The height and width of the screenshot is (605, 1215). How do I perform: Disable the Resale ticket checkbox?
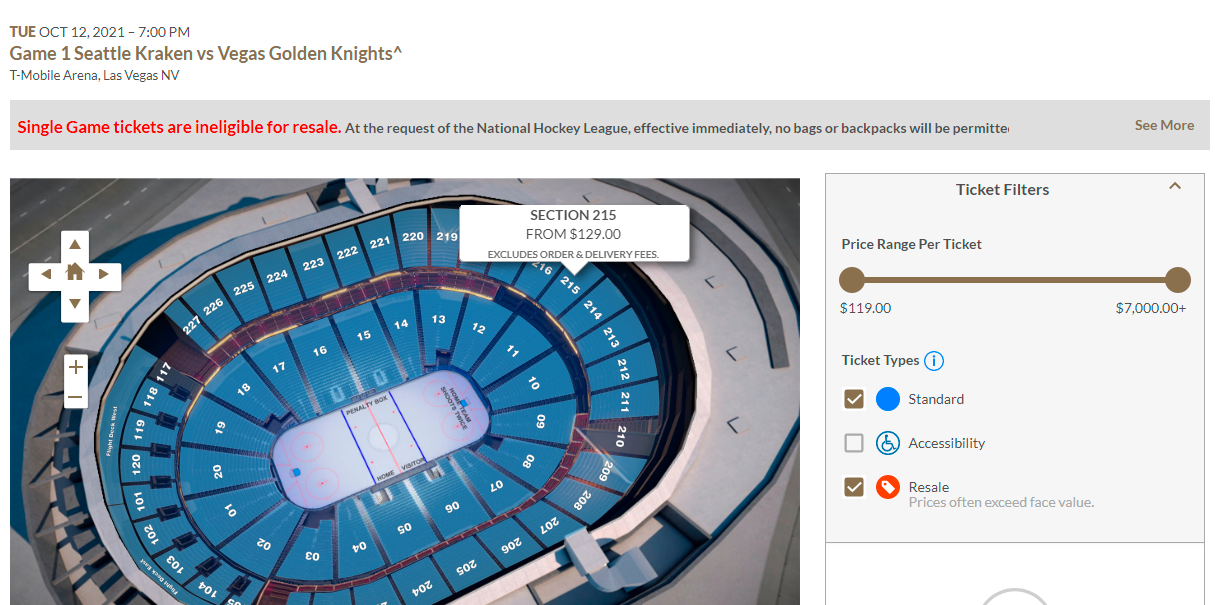coord(854,487)
